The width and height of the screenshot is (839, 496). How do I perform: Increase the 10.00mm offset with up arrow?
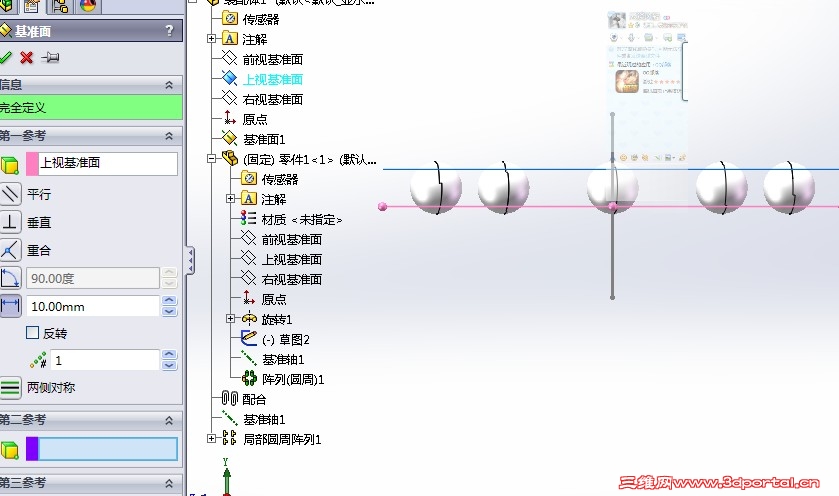(169, 301)
